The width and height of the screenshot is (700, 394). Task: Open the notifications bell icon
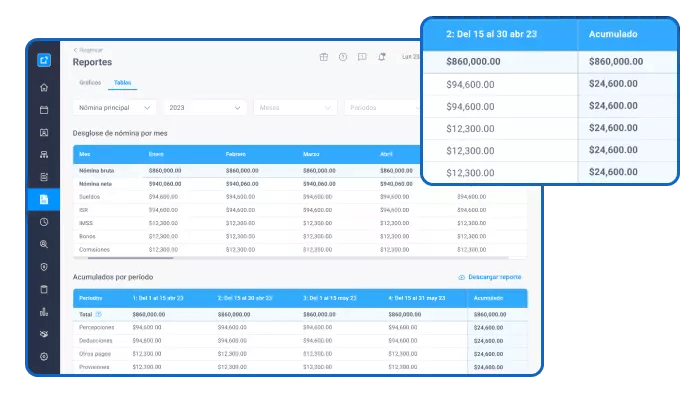coord(382,57)
